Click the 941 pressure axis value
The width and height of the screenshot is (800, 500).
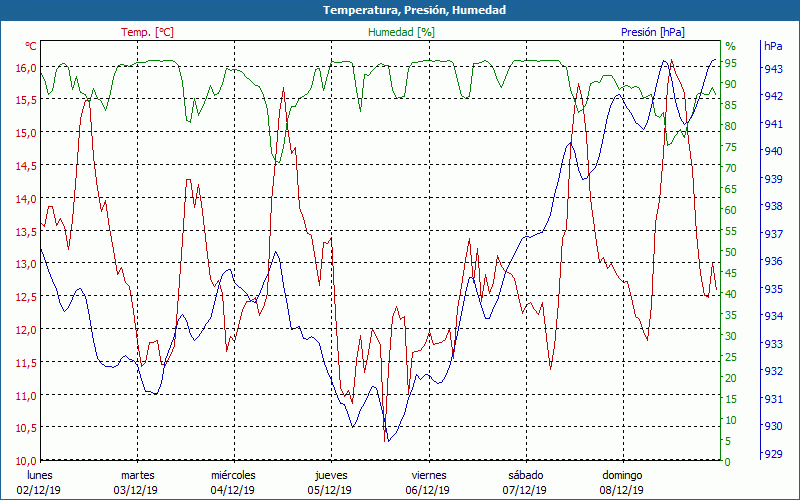tap(773, 124)
